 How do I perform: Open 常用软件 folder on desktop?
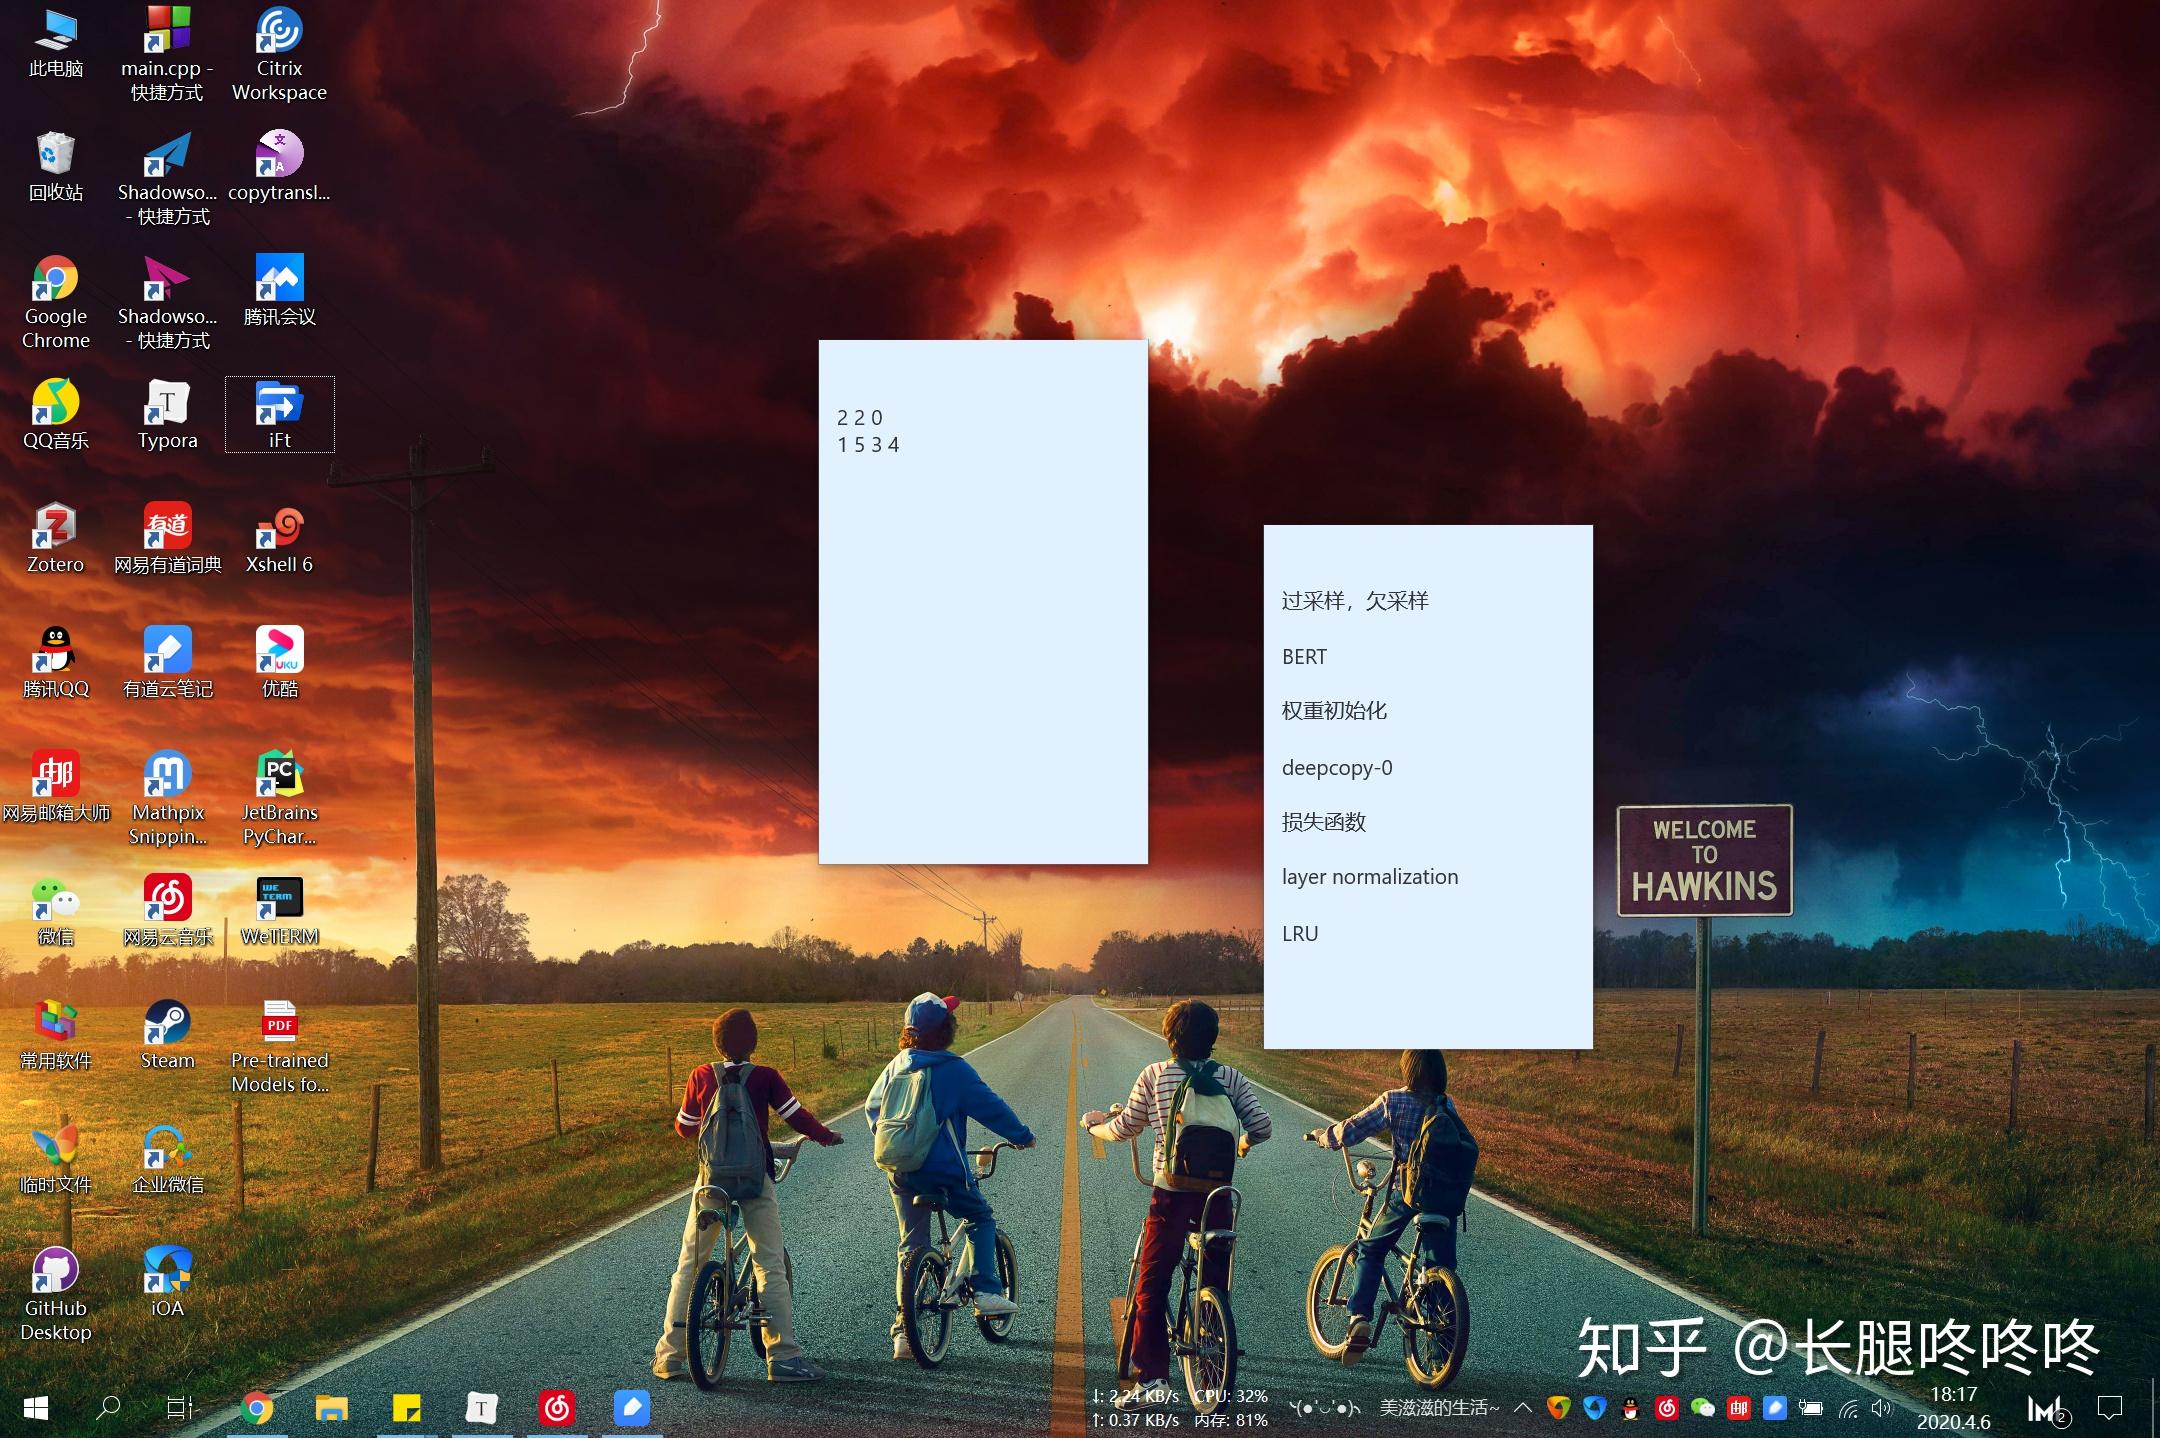[56, 1035]
